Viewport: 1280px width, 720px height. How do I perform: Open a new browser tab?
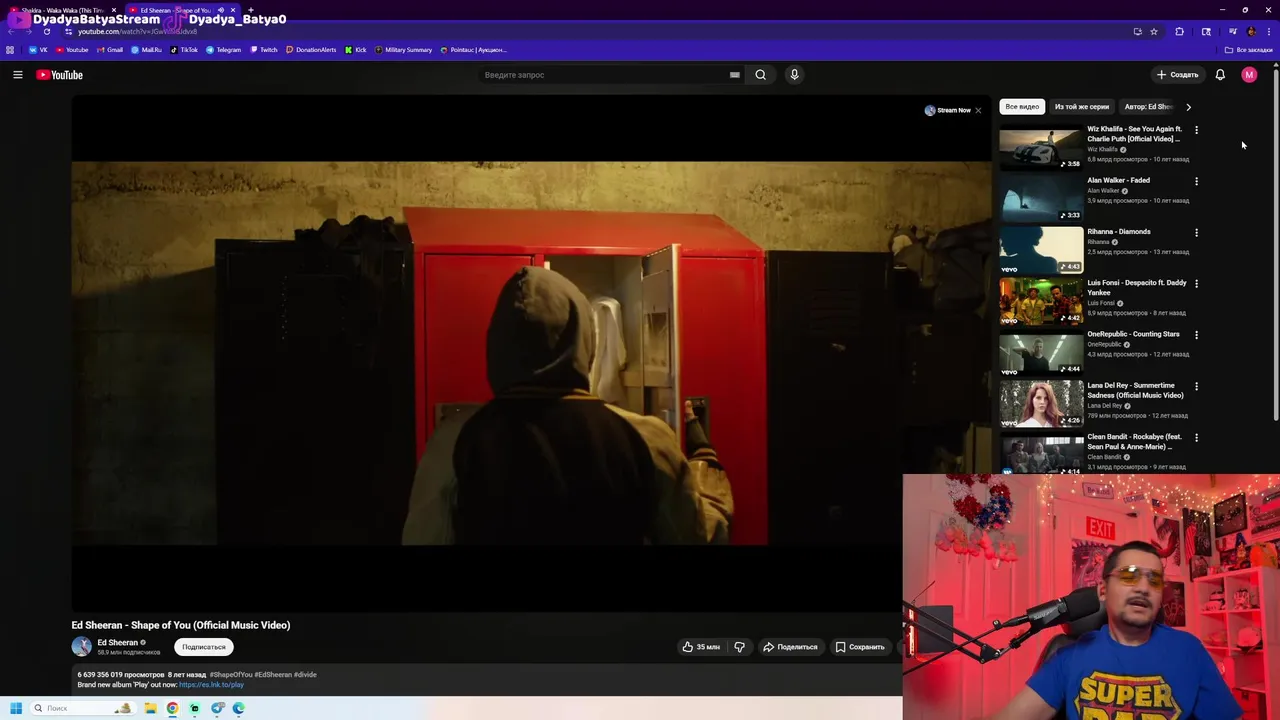point(250,10)
